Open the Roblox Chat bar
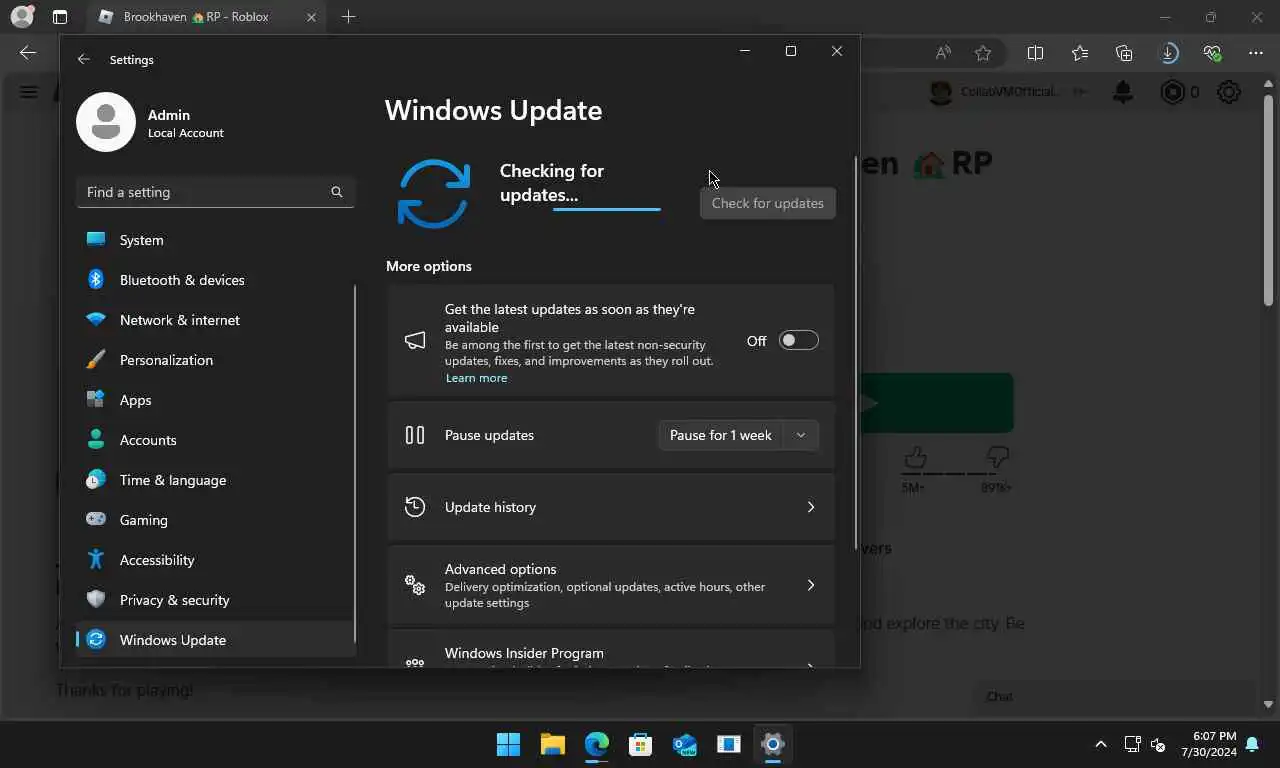The height and width of the screenshot is (768, 1280). click(1115, 697)
